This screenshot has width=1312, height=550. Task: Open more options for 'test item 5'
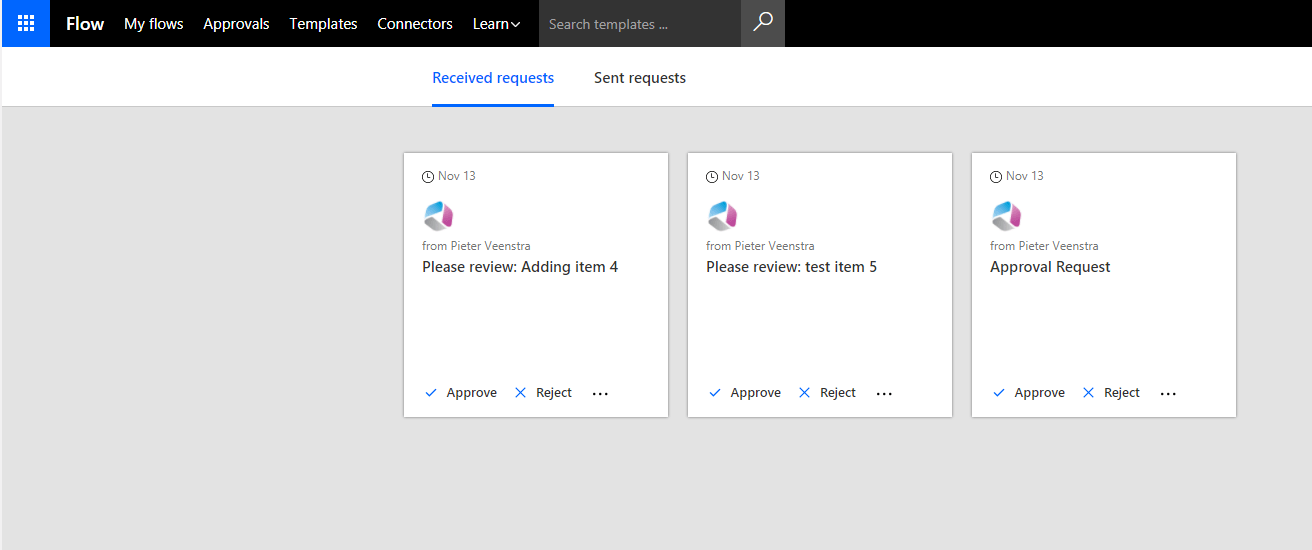[x=884, y=394]
